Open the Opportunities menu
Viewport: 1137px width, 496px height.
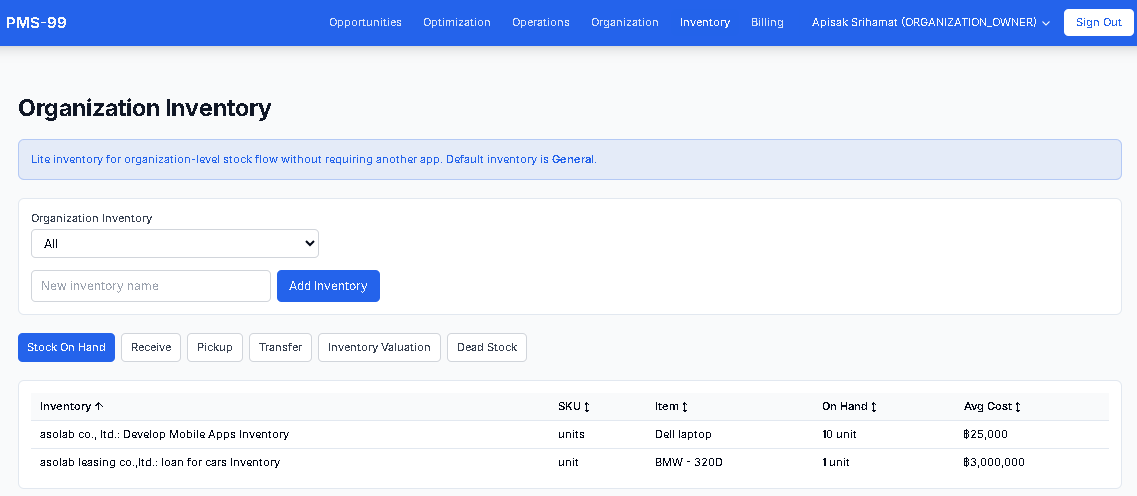[365, 22]
